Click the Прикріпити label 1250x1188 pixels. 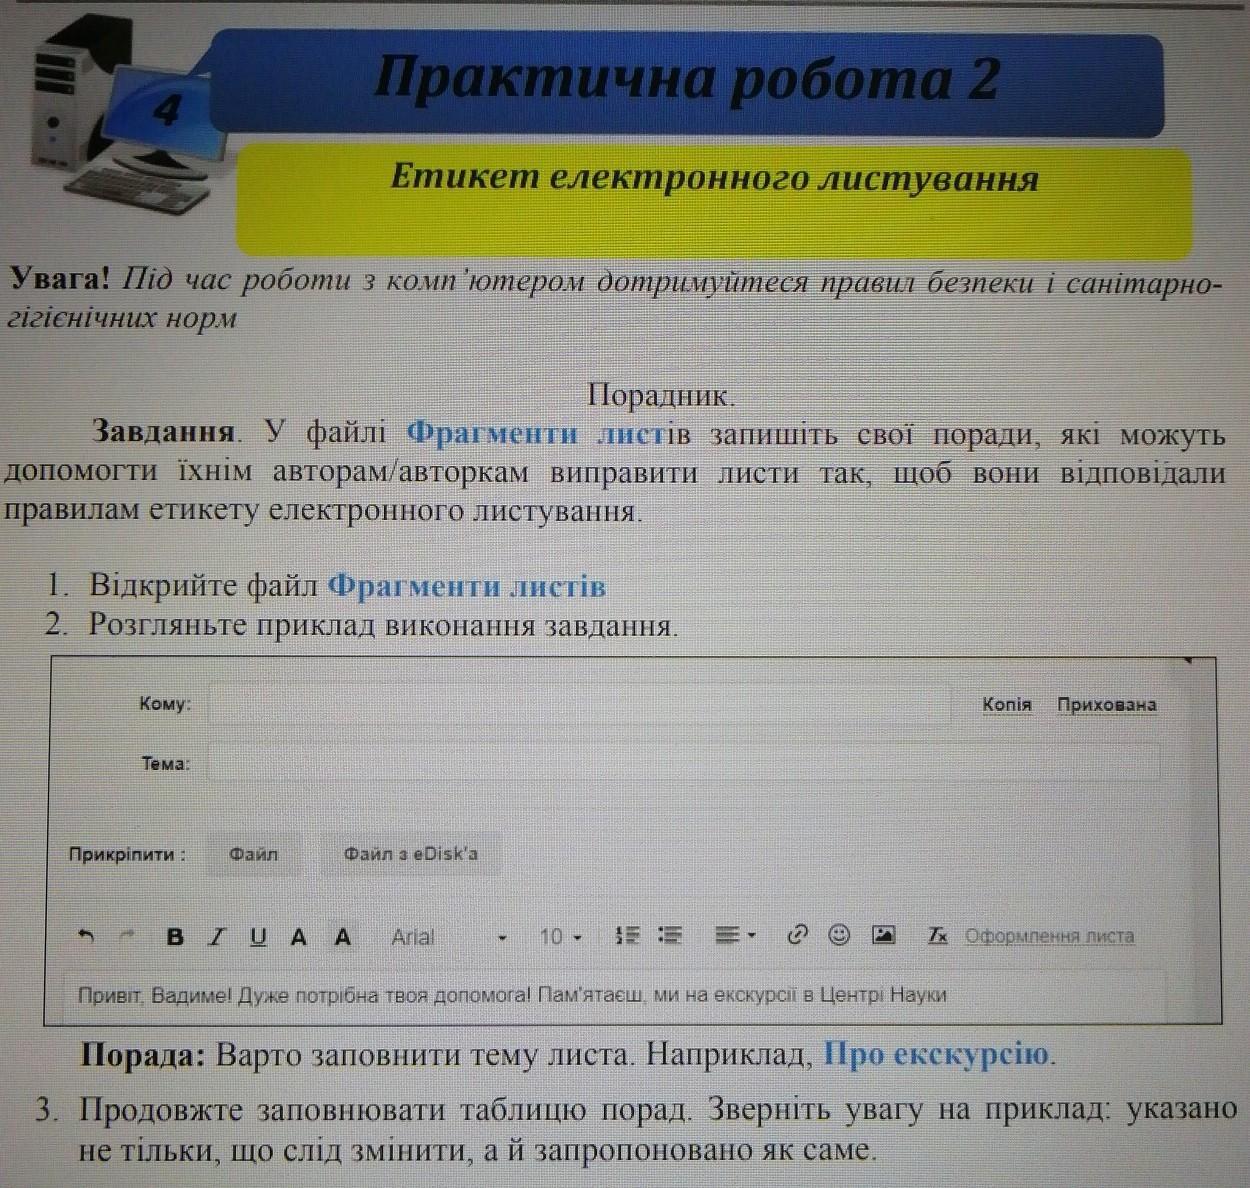coord(127,855)
